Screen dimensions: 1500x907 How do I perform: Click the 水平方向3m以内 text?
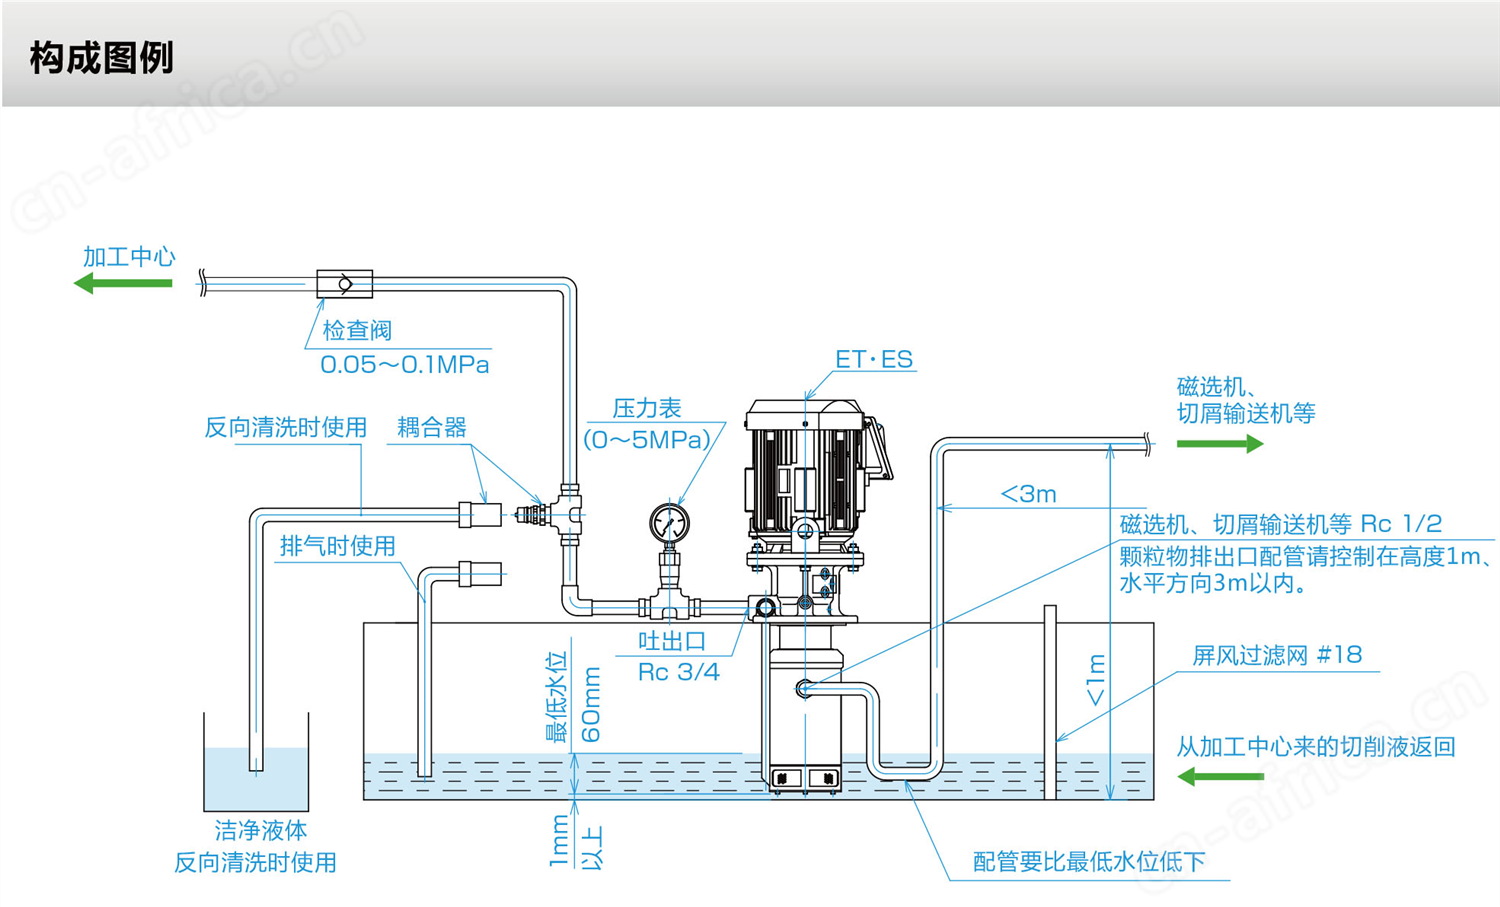1213,584
